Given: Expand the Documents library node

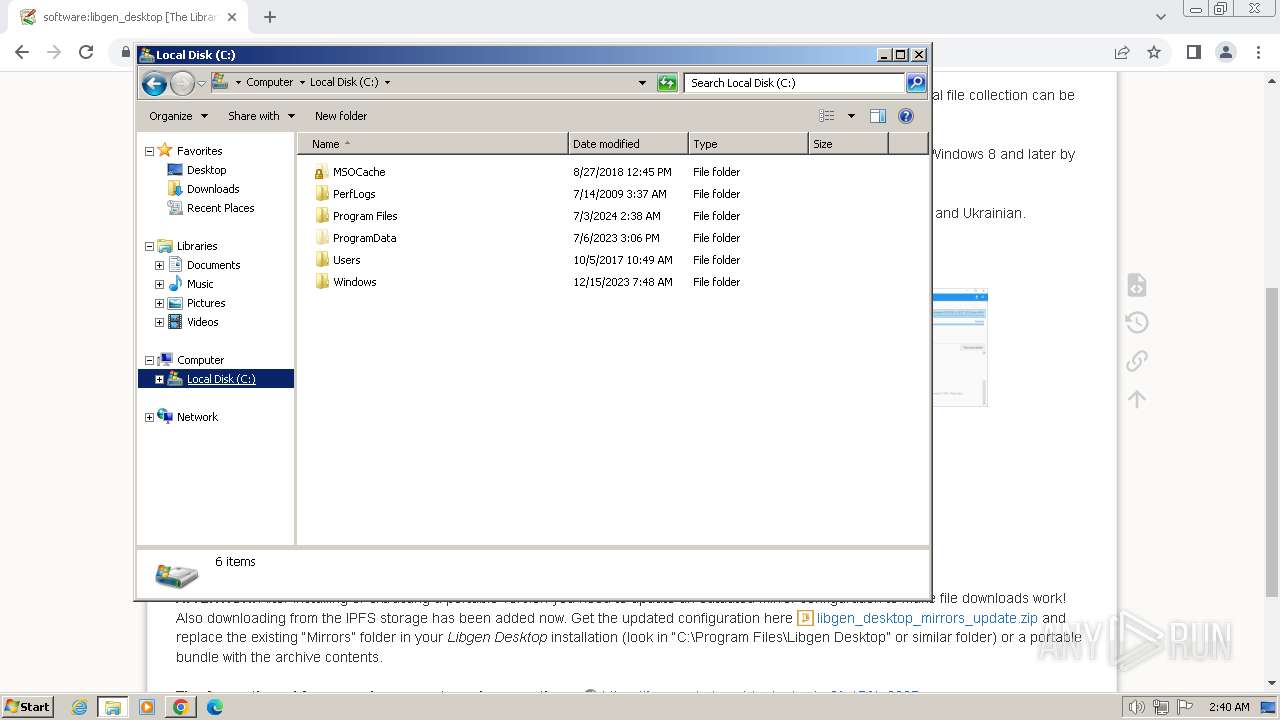Looking at the screenshot, I should [159, 265].
